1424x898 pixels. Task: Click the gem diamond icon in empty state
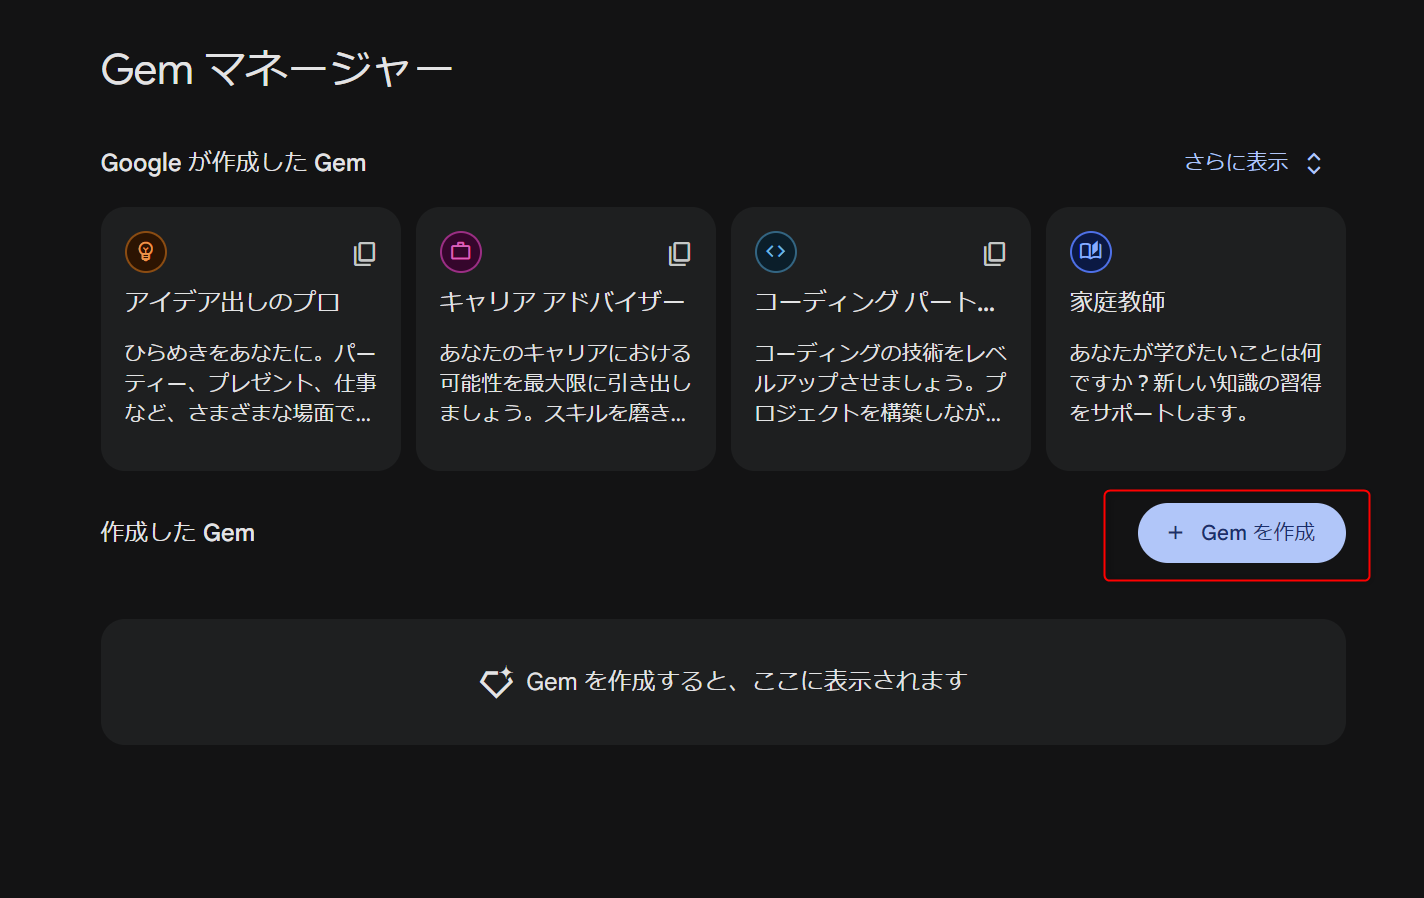click(497, 682)
